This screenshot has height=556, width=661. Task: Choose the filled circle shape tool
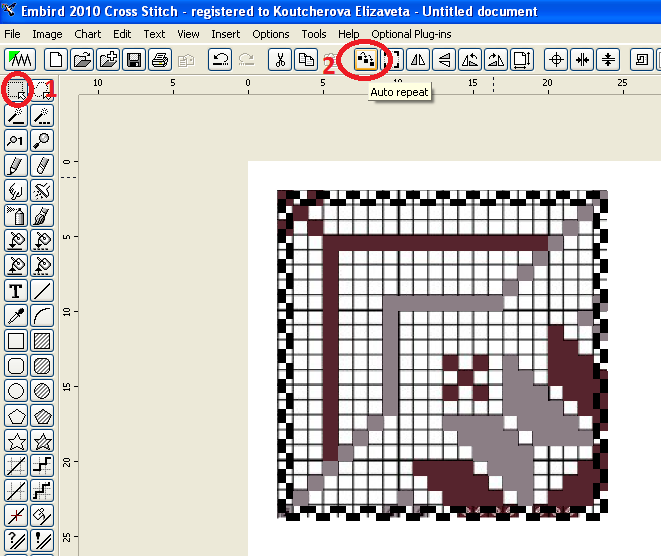tap(42, 391)
